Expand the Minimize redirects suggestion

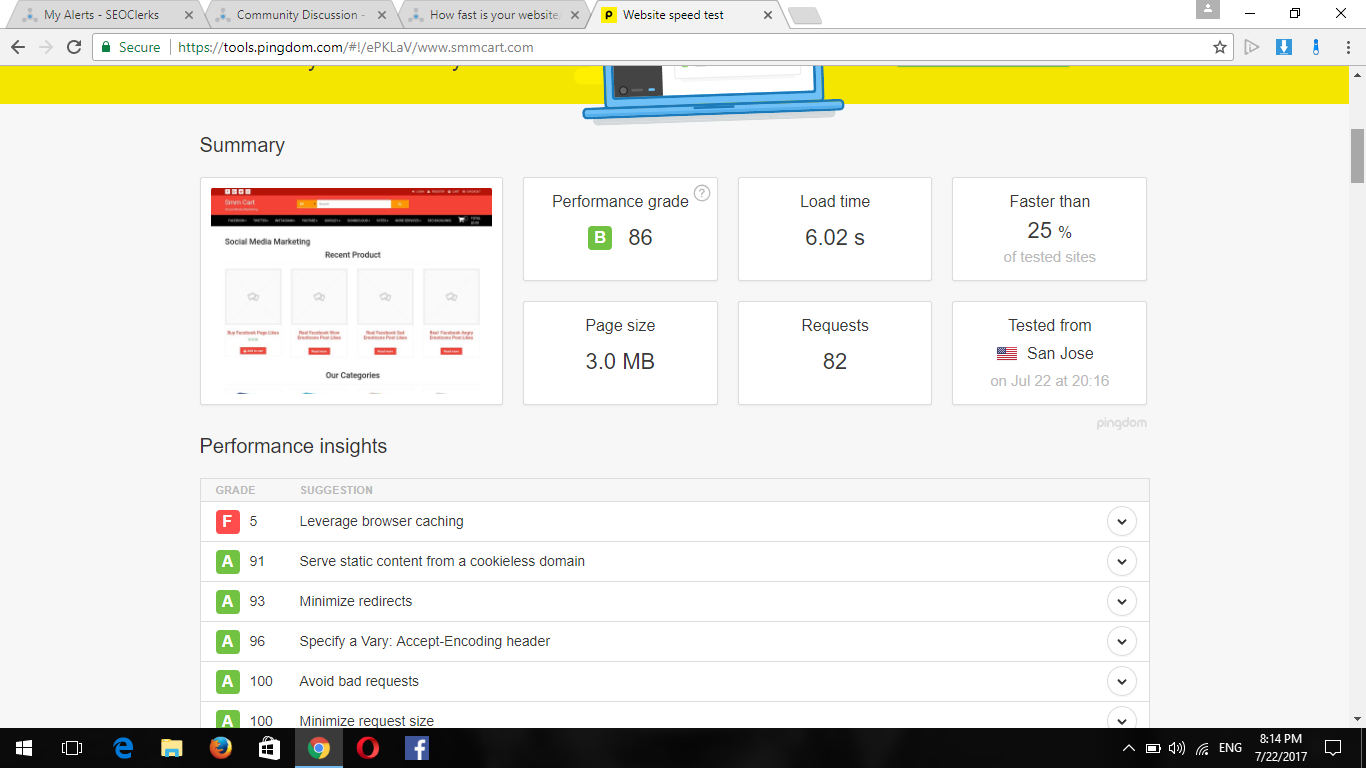point(1122,601)
